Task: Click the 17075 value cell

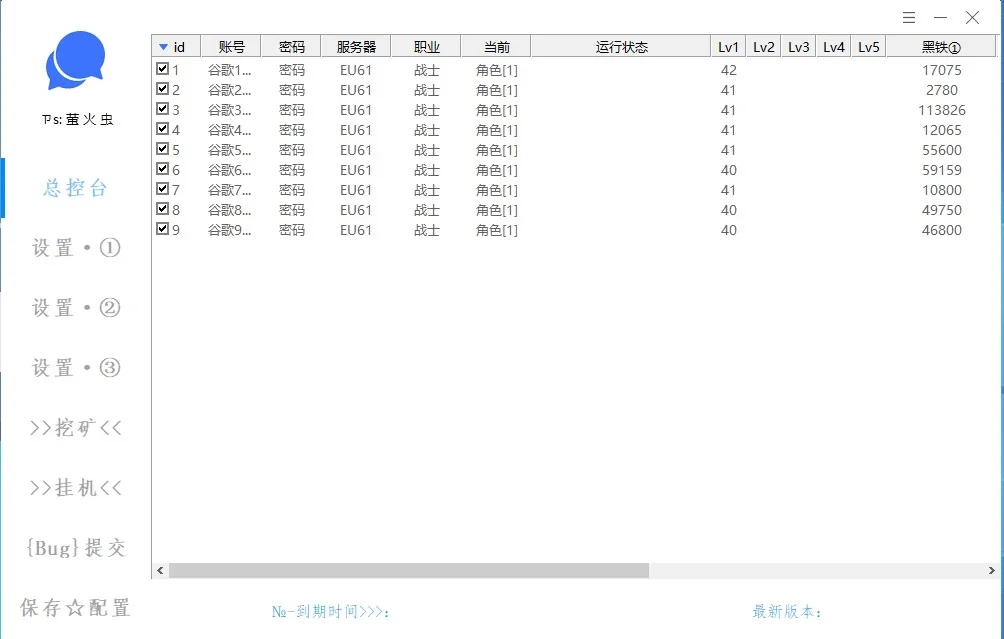Action: (941, 70)
